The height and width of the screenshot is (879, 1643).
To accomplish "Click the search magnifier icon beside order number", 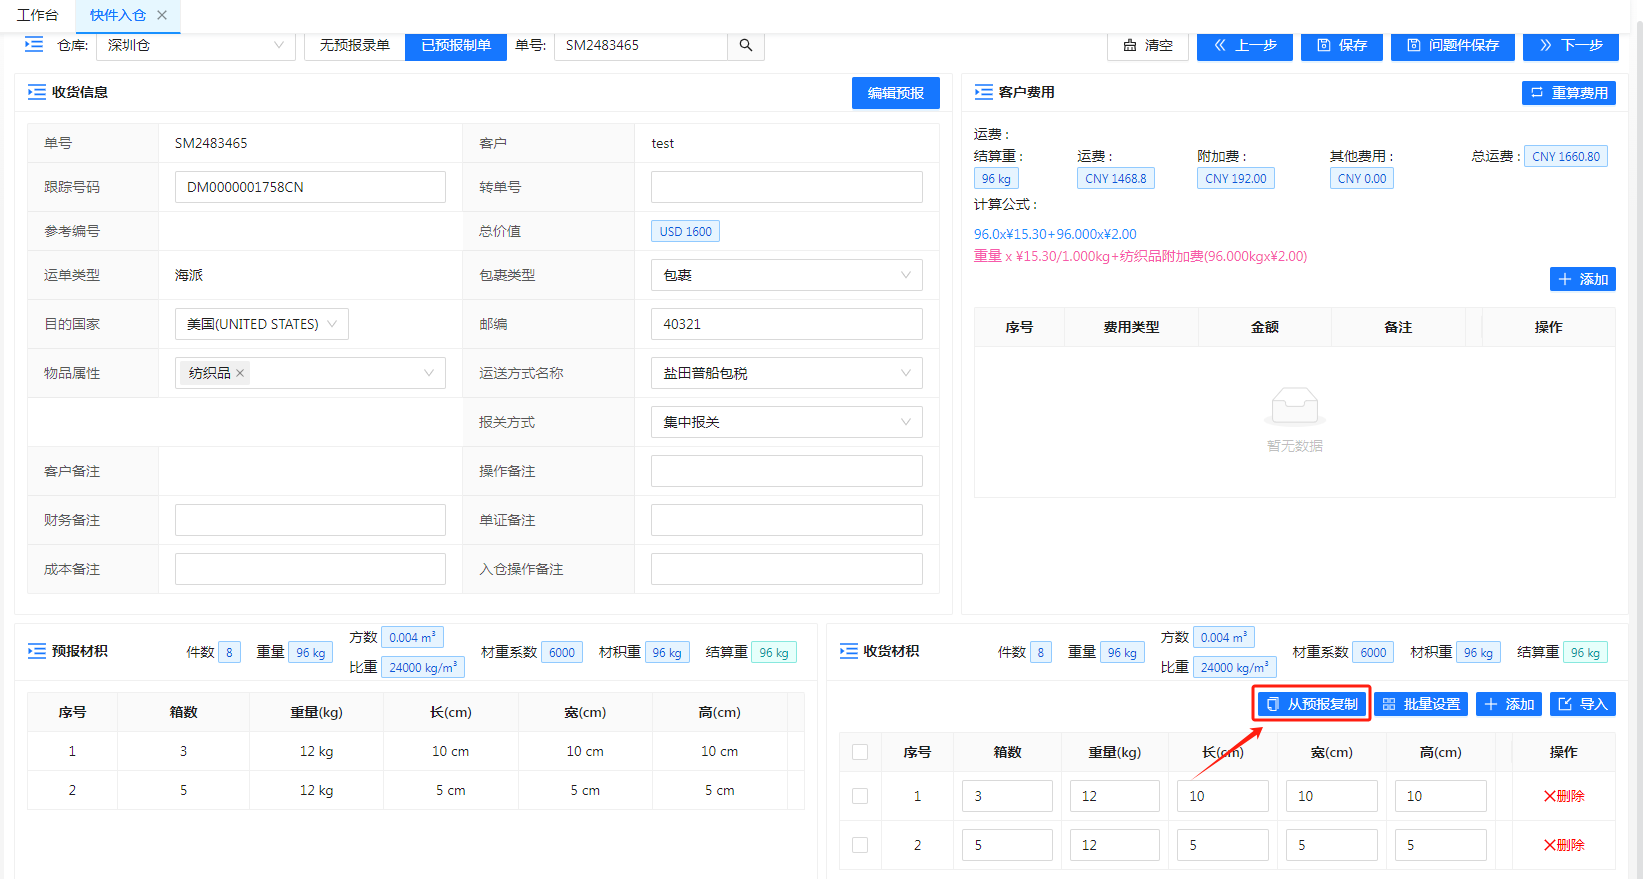I will [x=746, y=45].
